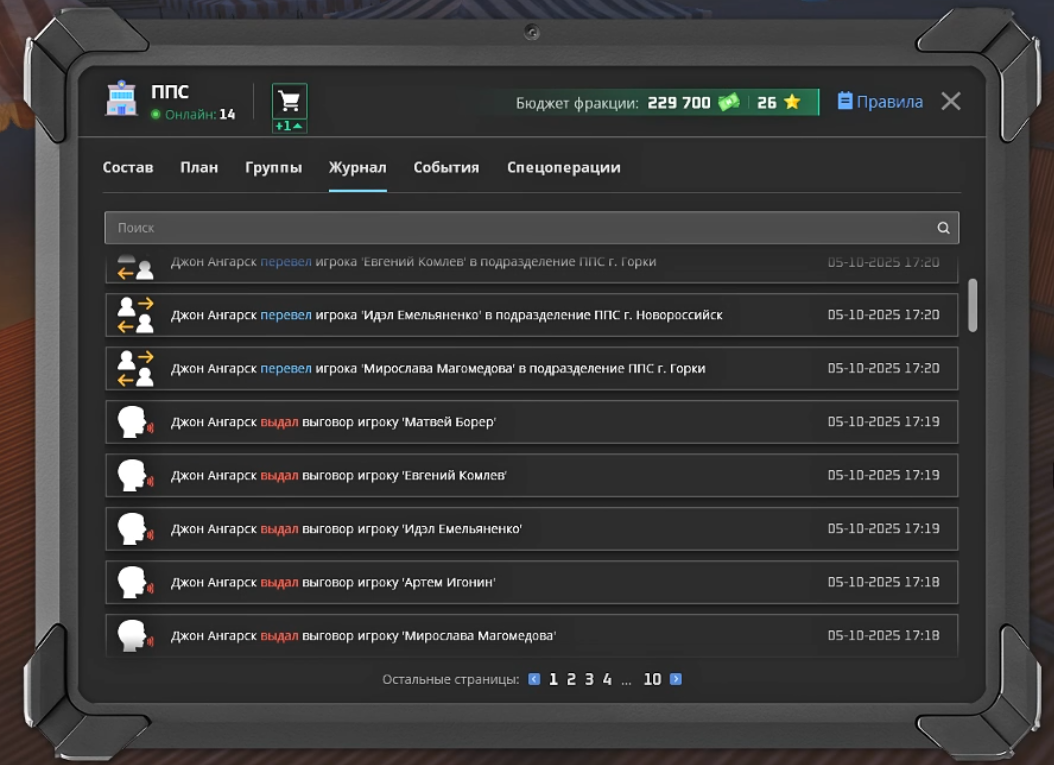Click reprimand icon for Матвей Борер entry
The height and width of the screenshot is (765, 1054).
[134, 422]
